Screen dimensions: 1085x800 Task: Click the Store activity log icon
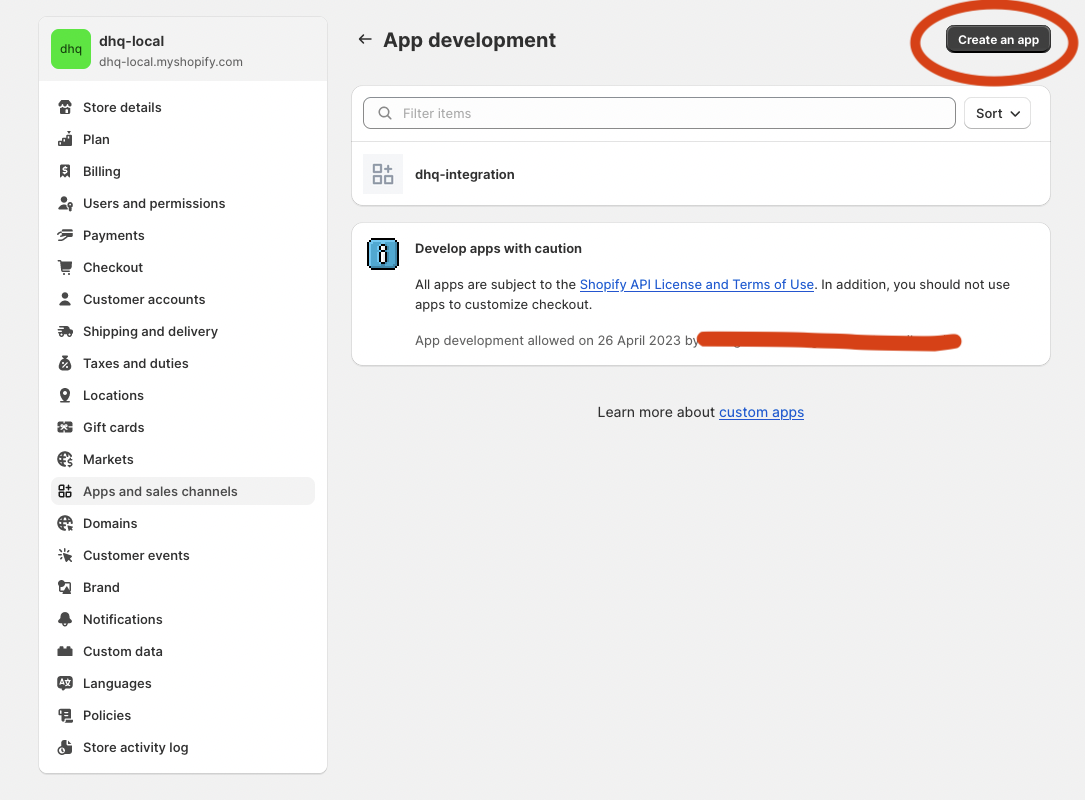65,747
